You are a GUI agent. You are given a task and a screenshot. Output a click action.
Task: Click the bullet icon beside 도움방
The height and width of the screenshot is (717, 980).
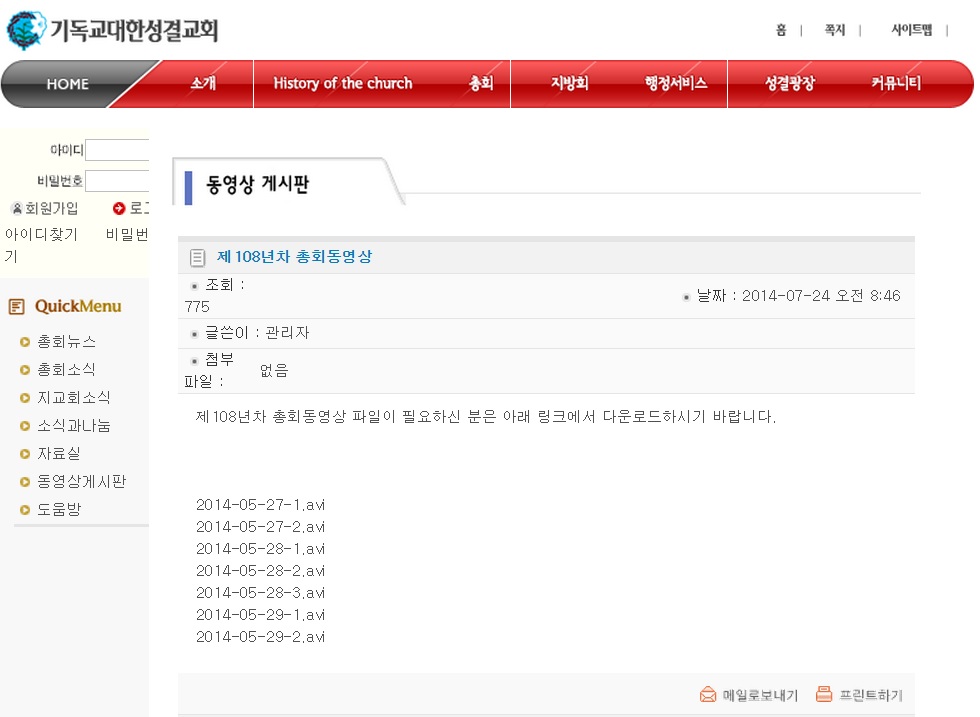pos(25,509)
